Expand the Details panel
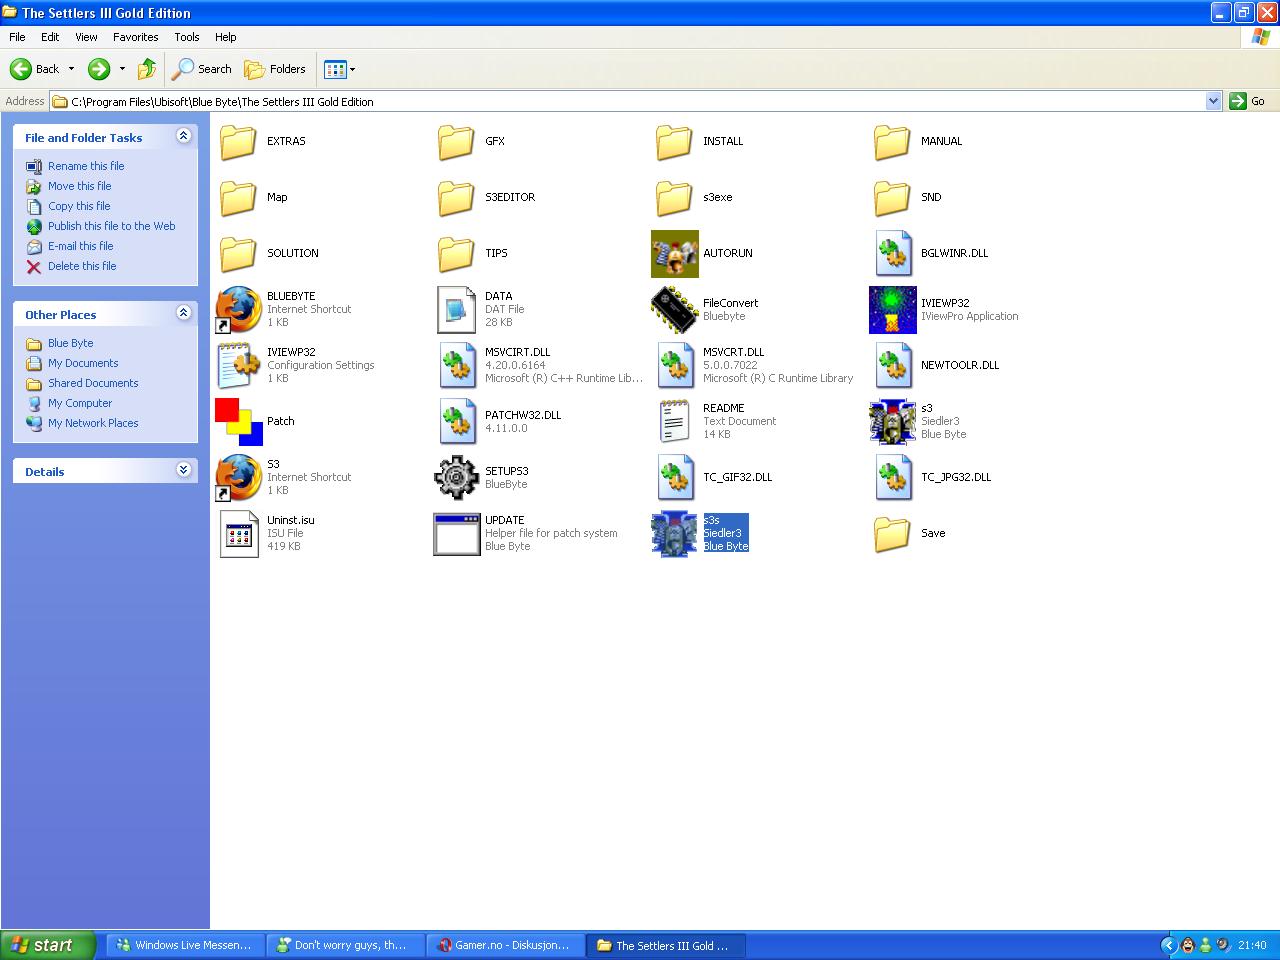 click(x=183, y=470)
